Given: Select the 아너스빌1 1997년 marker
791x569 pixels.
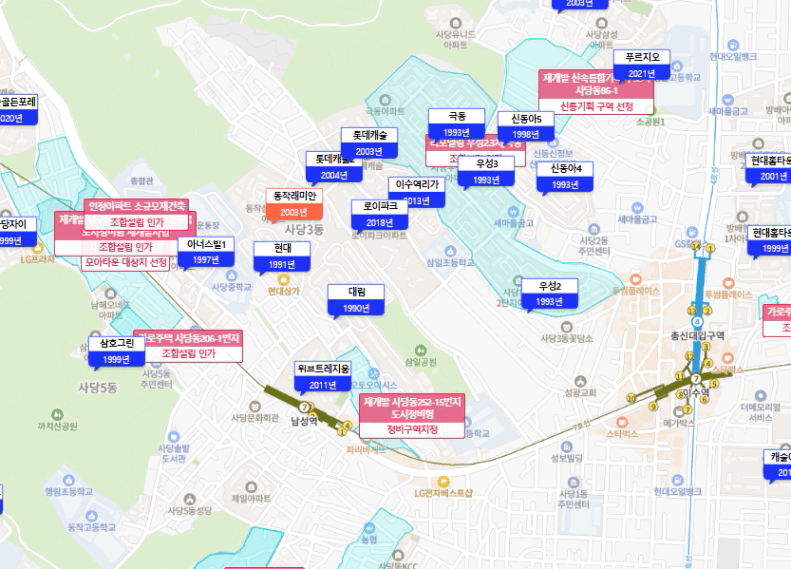Looking at the screenshot, I should 206,252.
